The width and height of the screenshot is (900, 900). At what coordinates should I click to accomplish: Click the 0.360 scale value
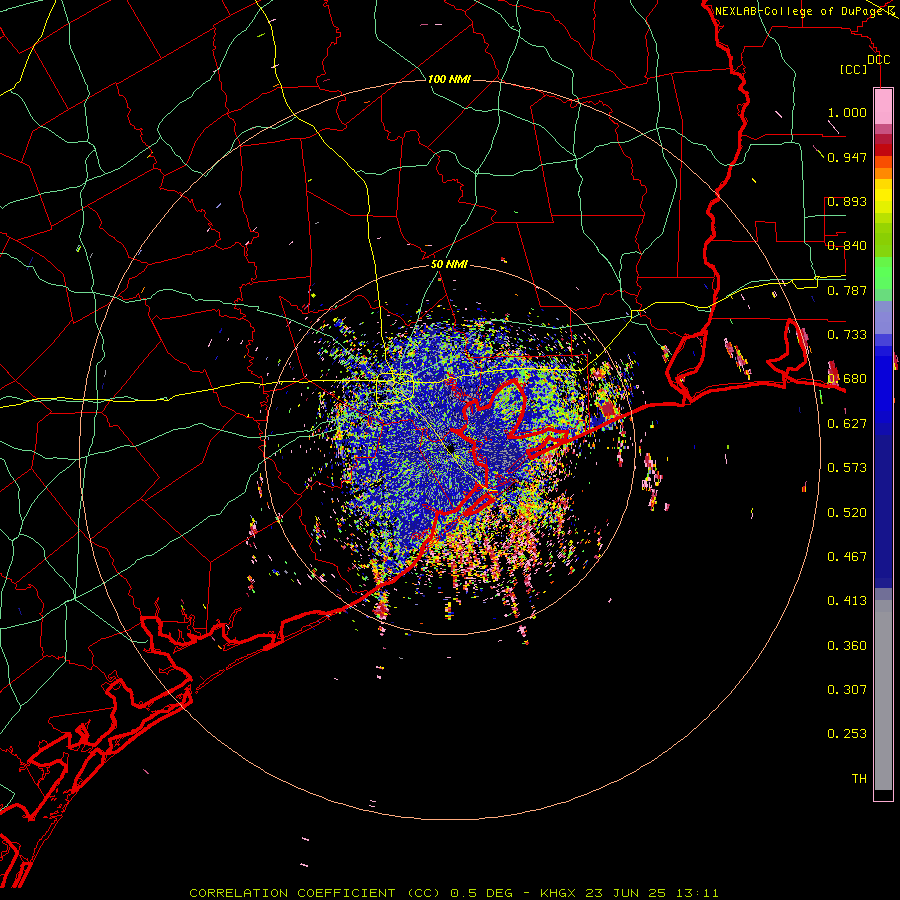tap(847, 646)
